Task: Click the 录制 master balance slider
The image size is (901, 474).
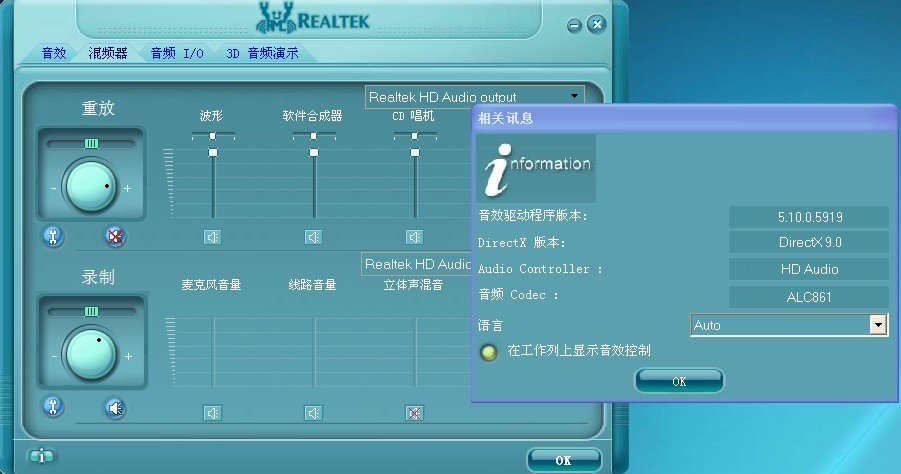Action: tap(91, 311)
